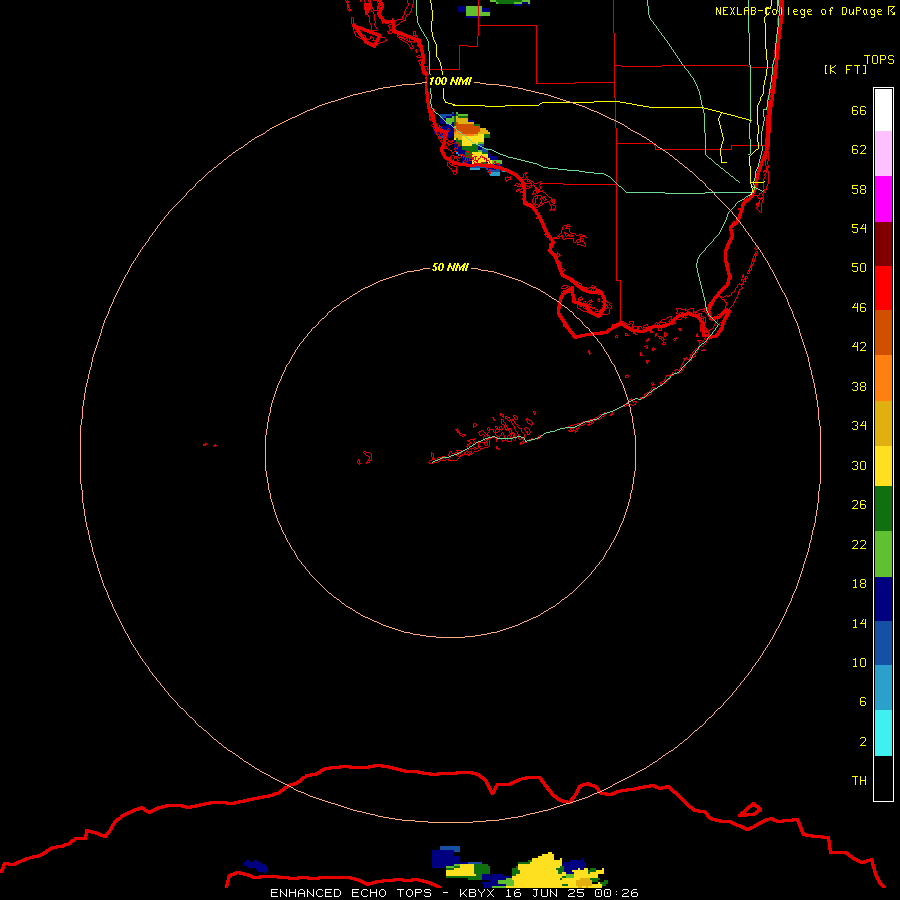Click the dark orange legend swatch
Screen dimensions: 900x900
pyautogui.click(x=883, y=333)
